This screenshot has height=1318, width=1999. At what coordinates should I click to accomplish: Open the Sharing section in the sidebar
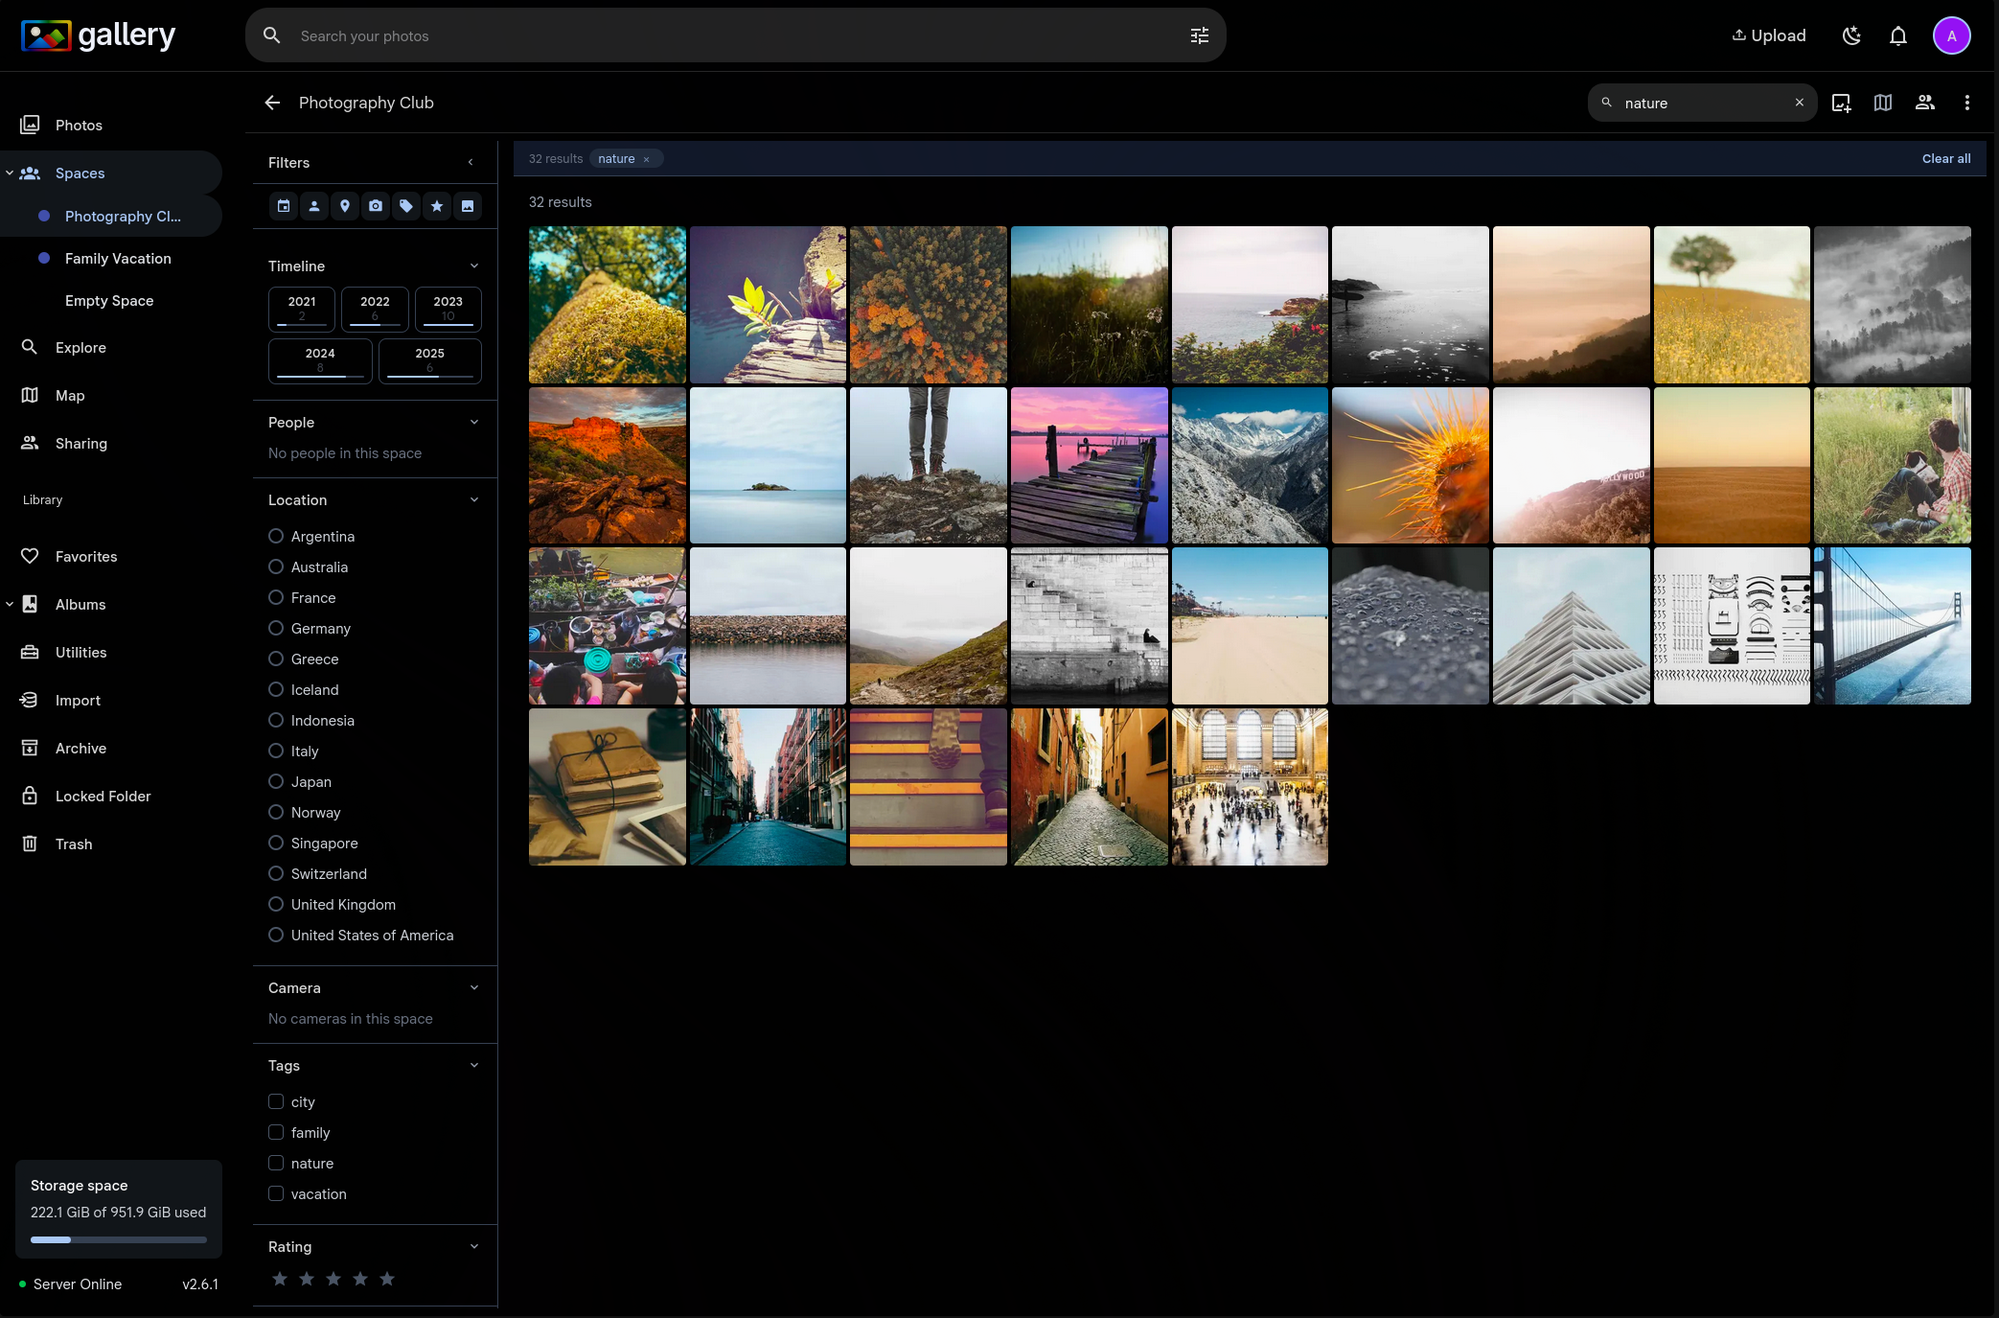80,443
